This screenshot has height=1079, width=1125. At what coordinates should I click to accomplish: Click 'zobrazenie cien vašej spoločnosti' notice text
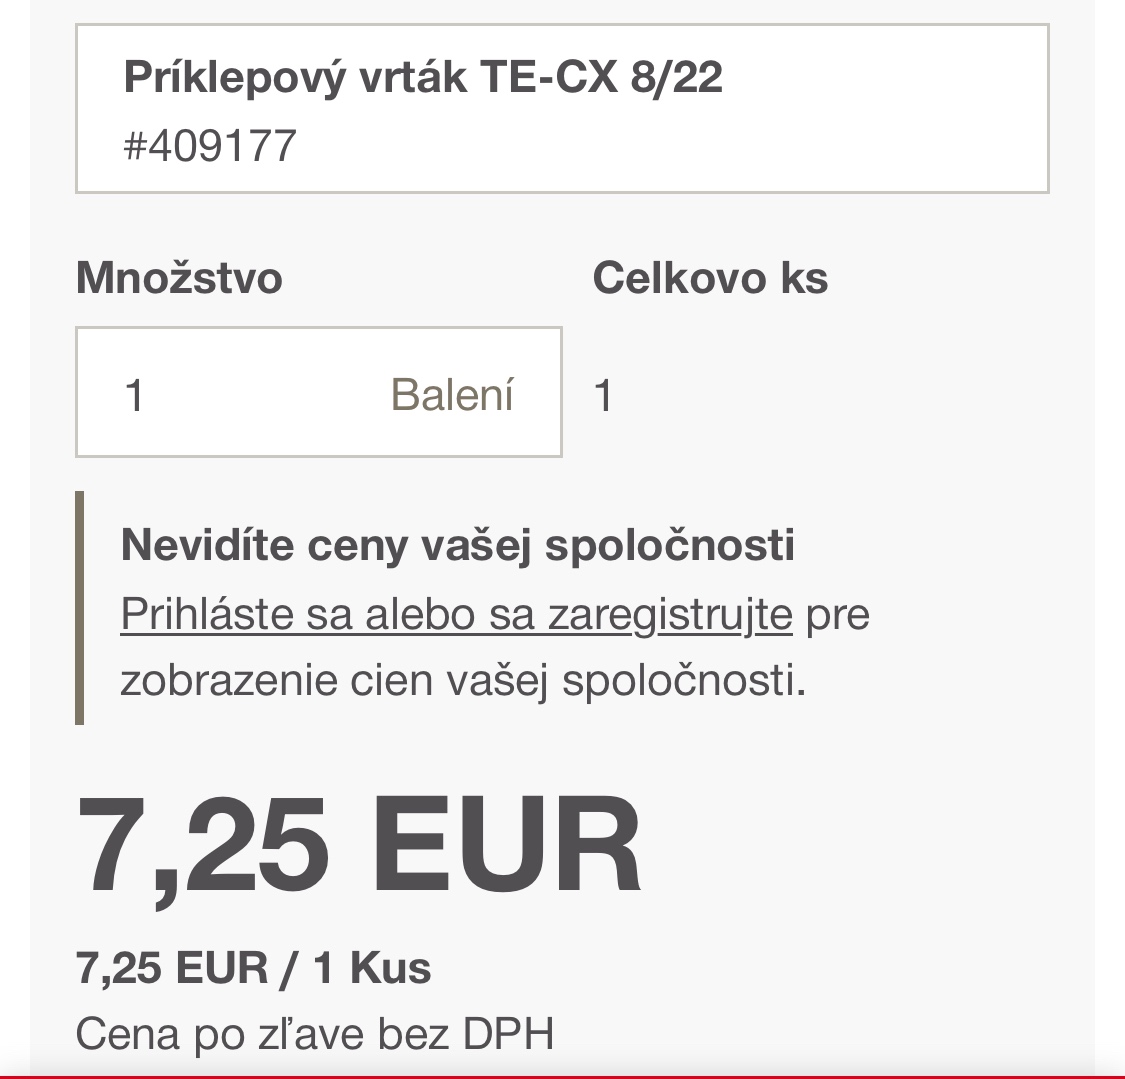point(462,680)
